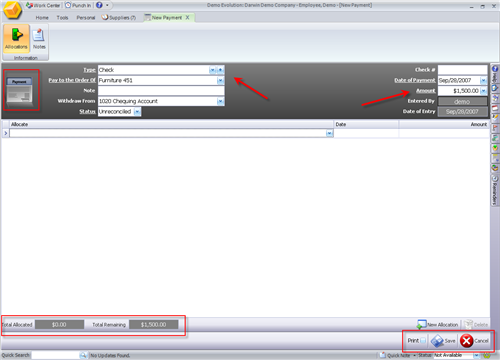Toggle the Print checkbox
This screenshot has width=500, height=360.
point(423,341)
